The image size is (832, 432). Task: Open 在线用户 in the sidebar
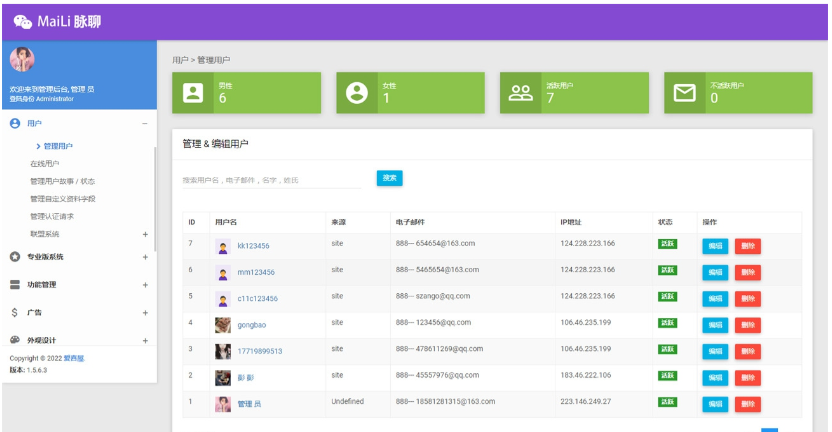point(45,164)
